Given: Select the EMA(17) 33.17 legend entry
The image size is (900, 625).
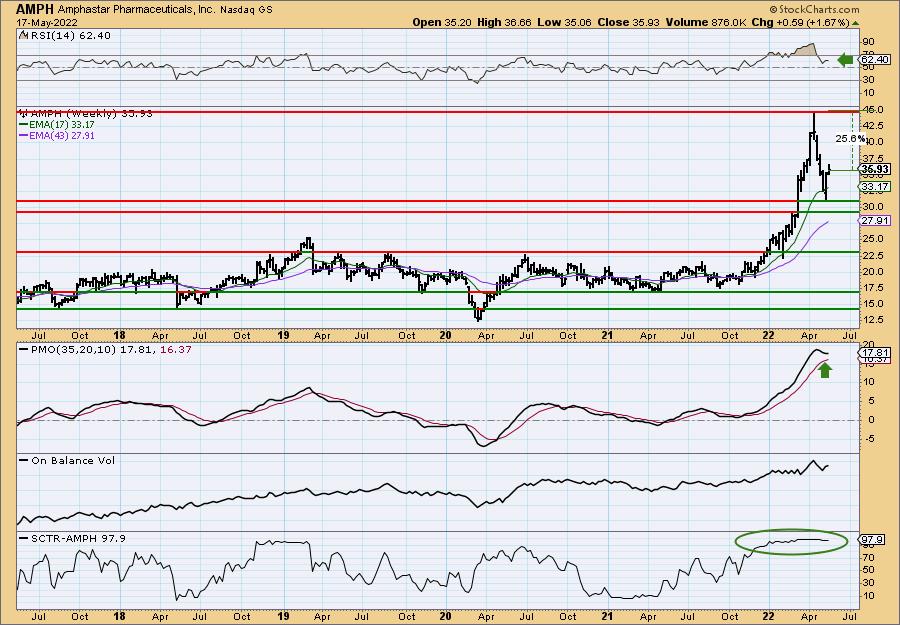Looking at the screenshot, I should (x=57, y=125).
